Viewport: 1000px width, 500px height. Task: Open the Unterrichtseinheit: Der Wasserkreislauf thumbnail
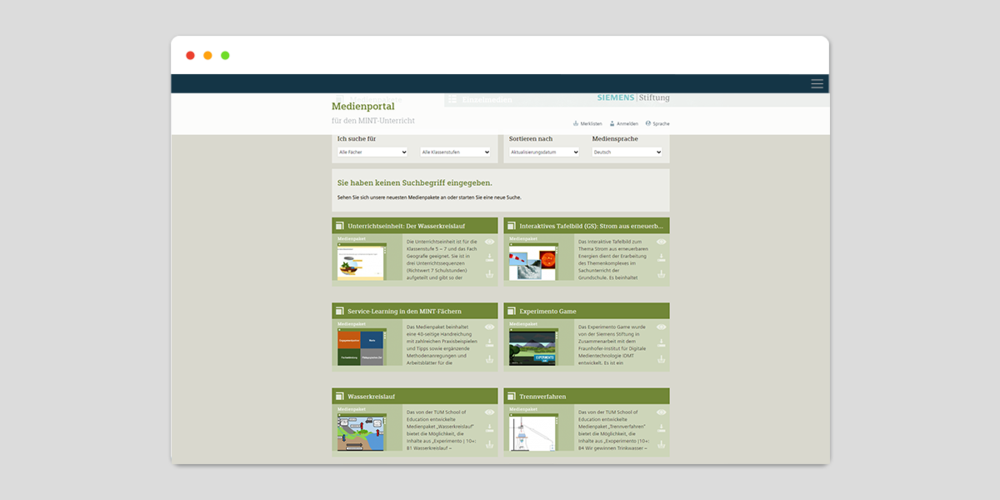(x=362, y=261)
